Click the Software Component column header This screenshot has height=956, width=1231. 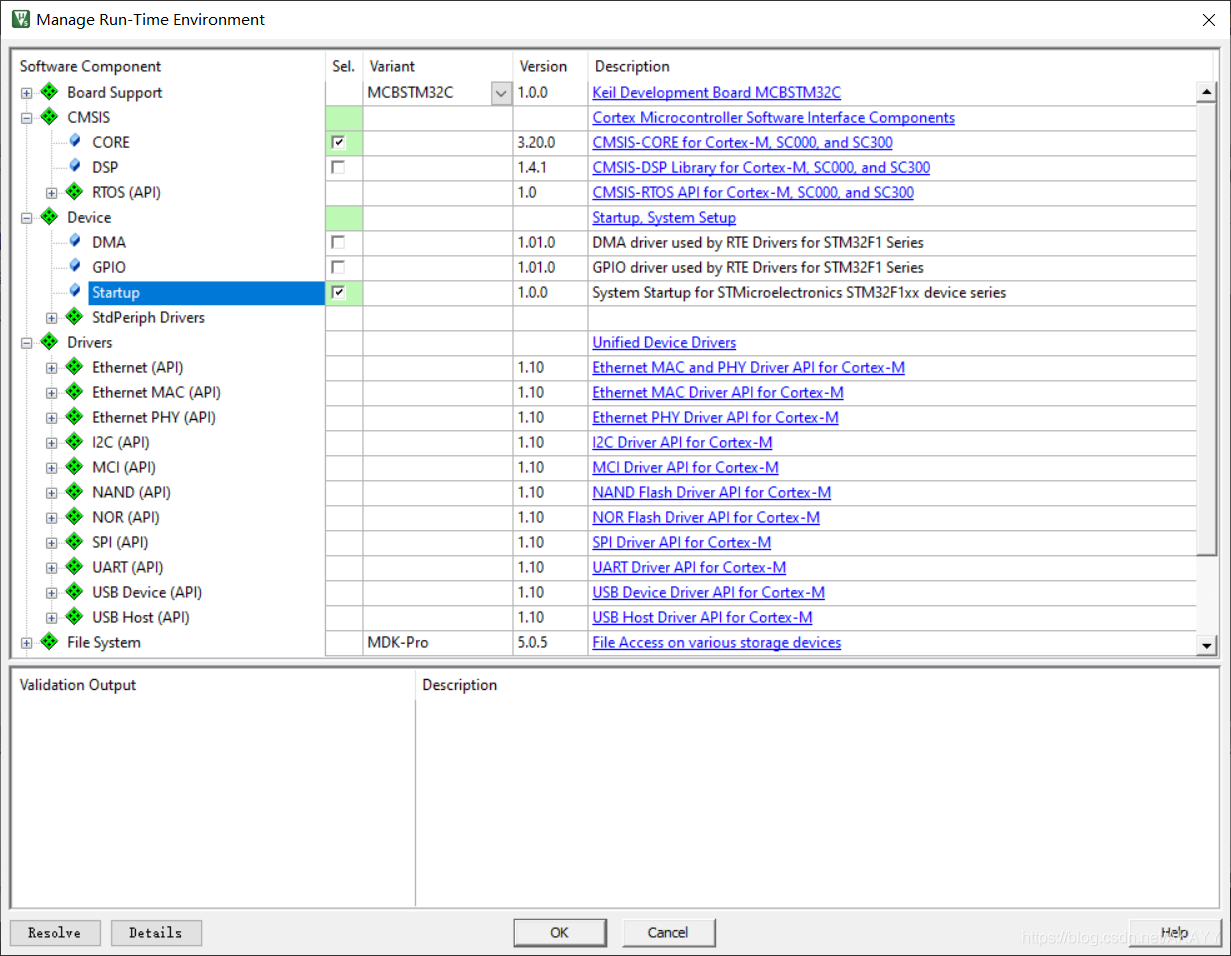(90, 66)
